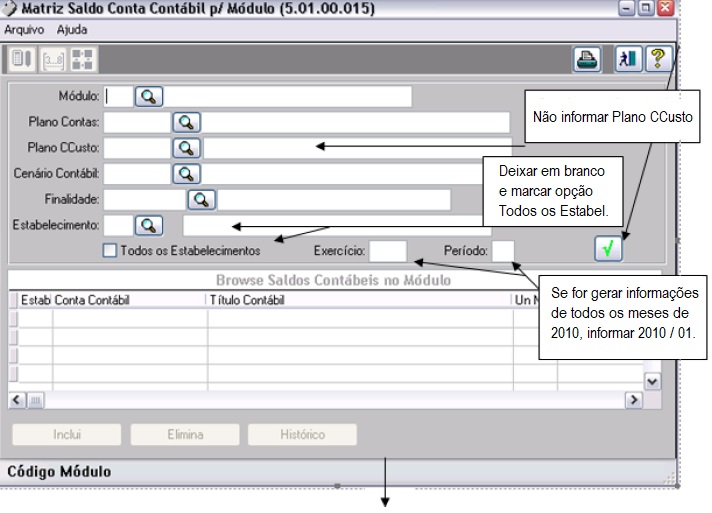The height and width of the screenshot is (513, 712).
Task: Open the Ajuda menu
Action: coord(72,30)
